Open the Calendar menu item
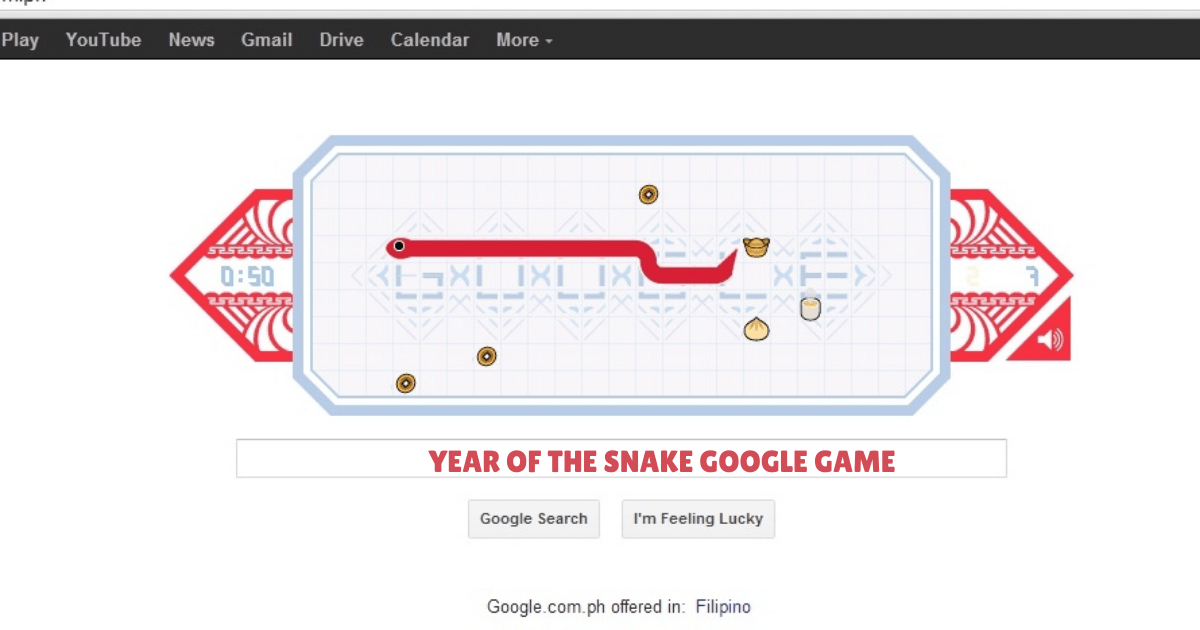The image size is (1200, 630). point(429,40)
